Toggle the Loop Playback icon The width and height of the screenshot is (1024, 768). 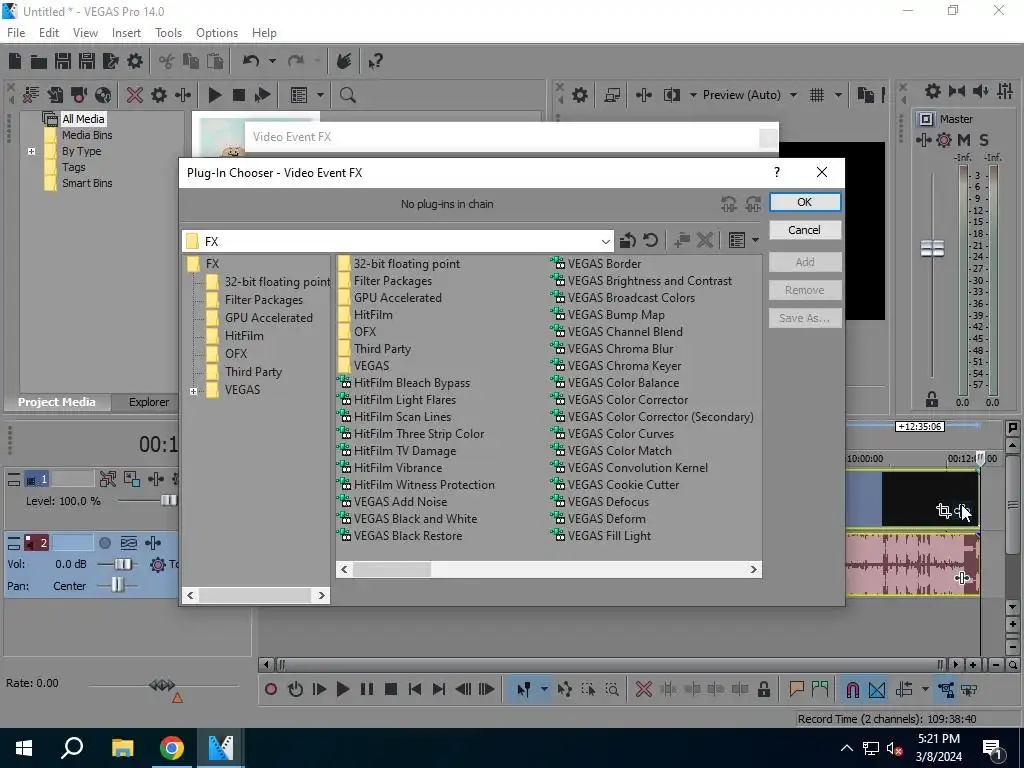click(x=295, y=689)
